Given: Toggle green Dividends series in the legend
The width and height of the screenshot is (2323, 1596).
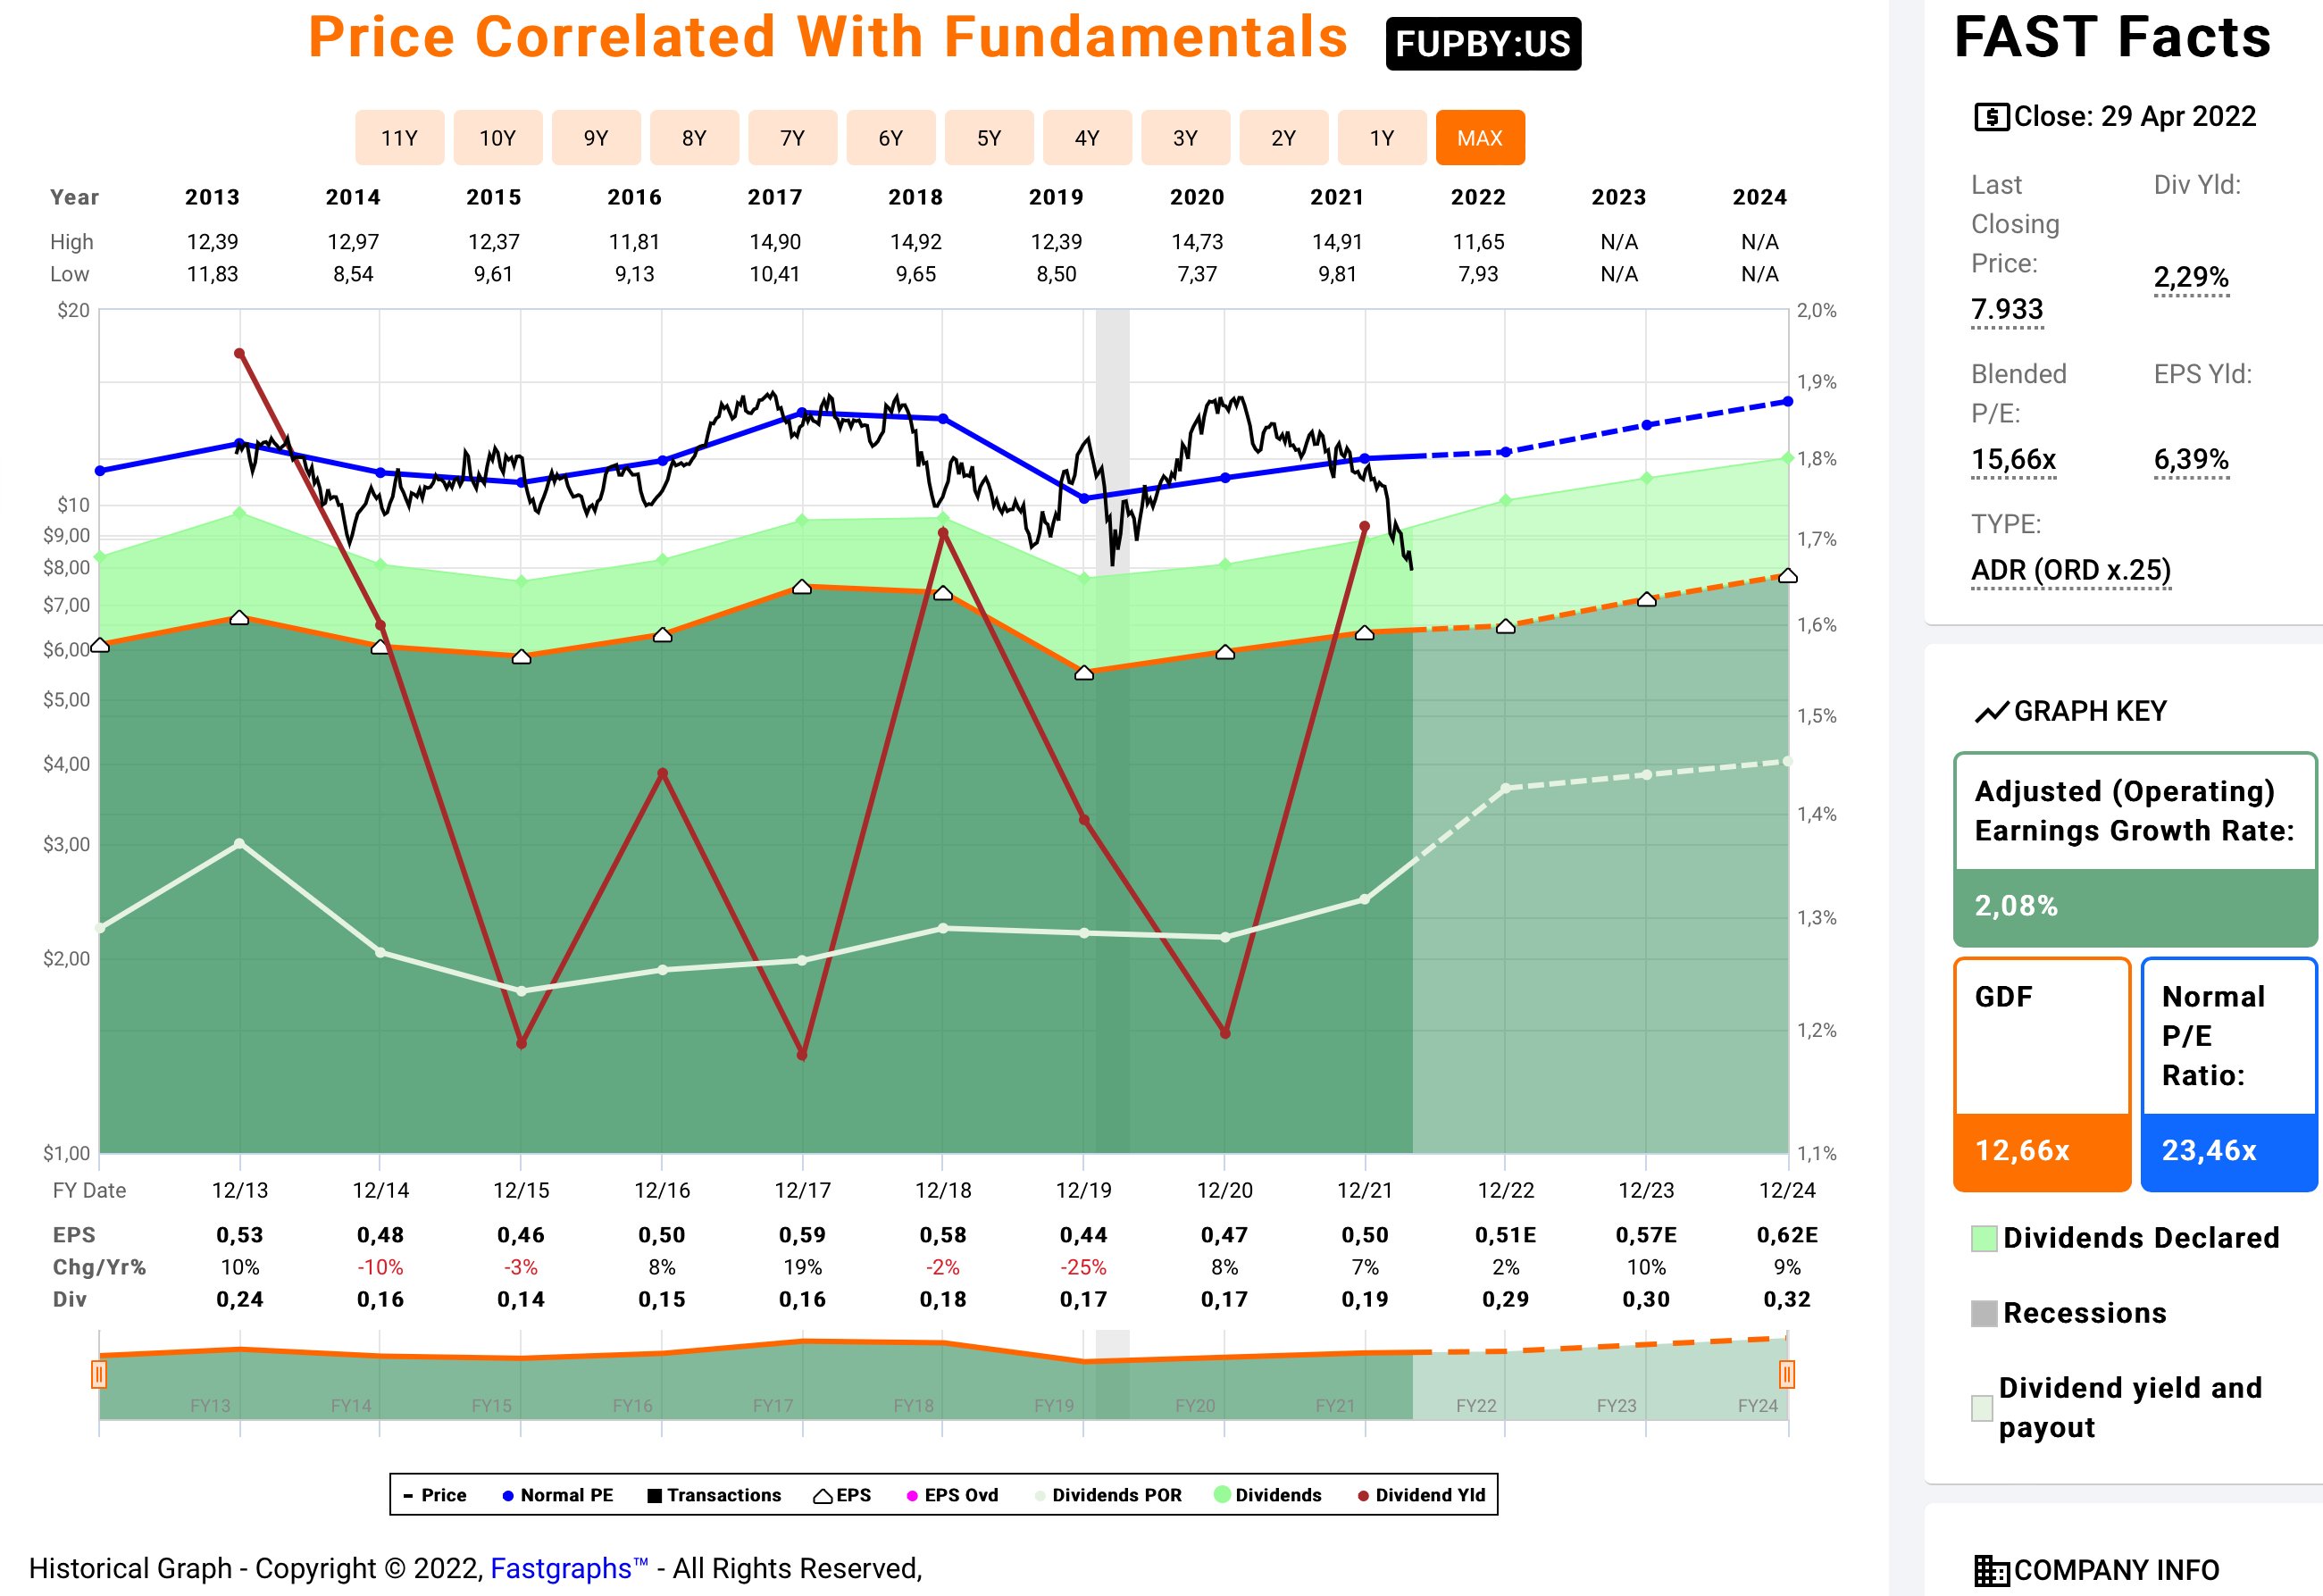Looking at the screenshot, I should 1276,1495.
